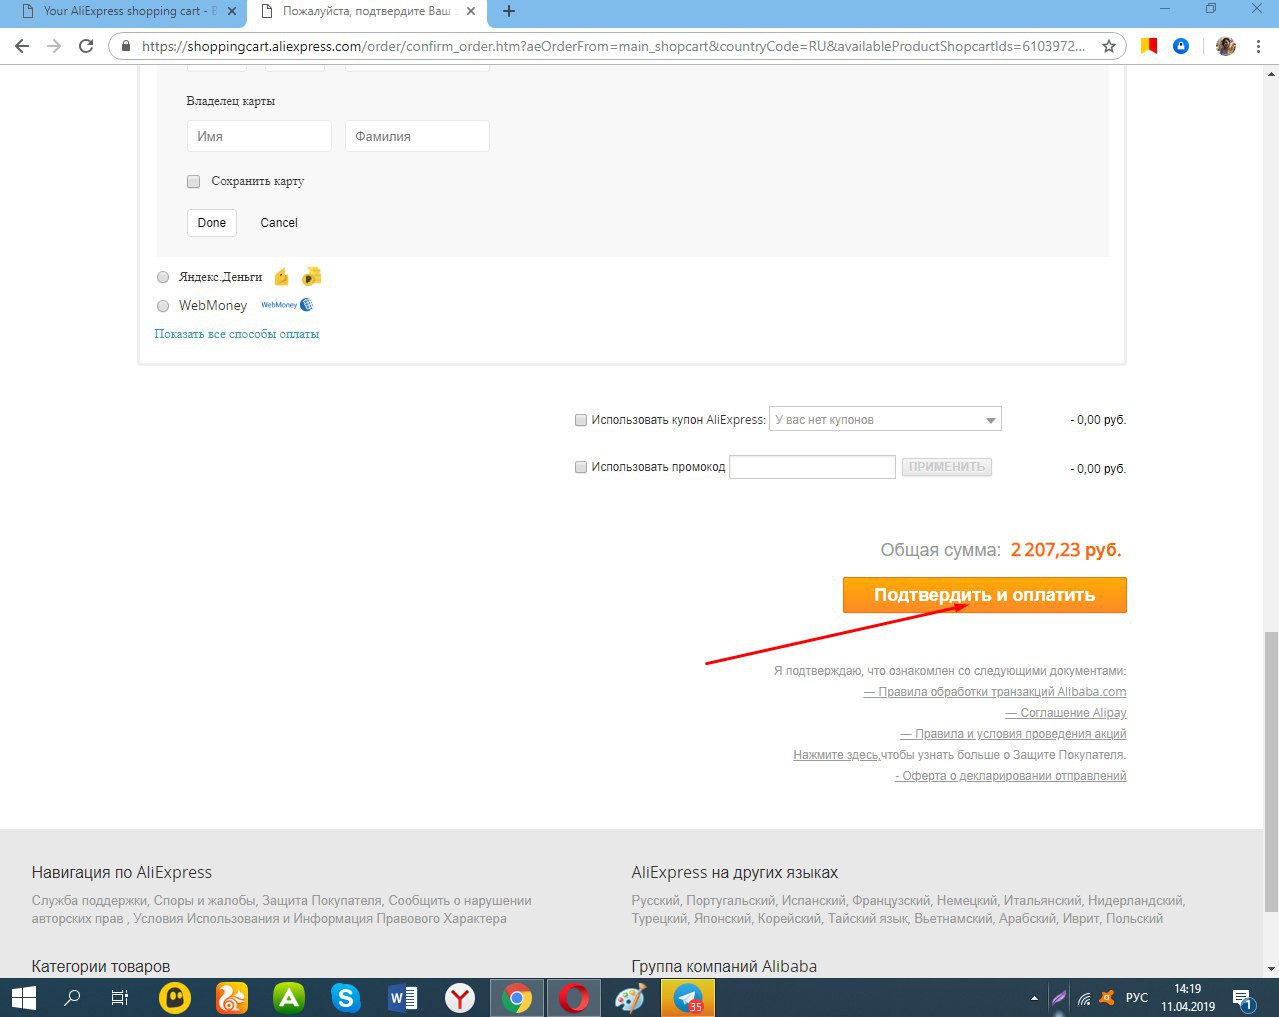Image resolution: width=1279 pixels, height=1017 pixels.
Task: Open 'Оферта о декларировании отправлений' link
Action: point(1010,776)
